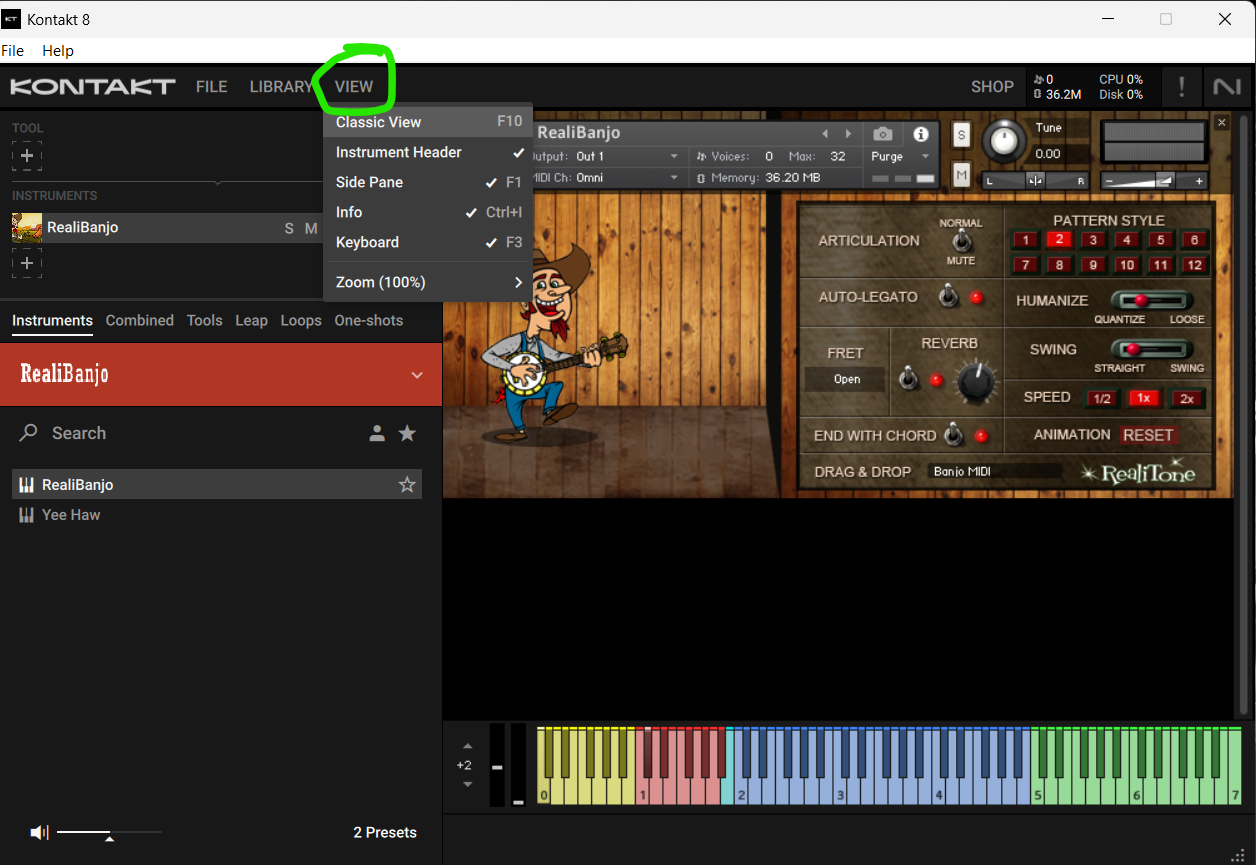
Task: Adjust the Swing slider
Action: tap(1151, 349)
